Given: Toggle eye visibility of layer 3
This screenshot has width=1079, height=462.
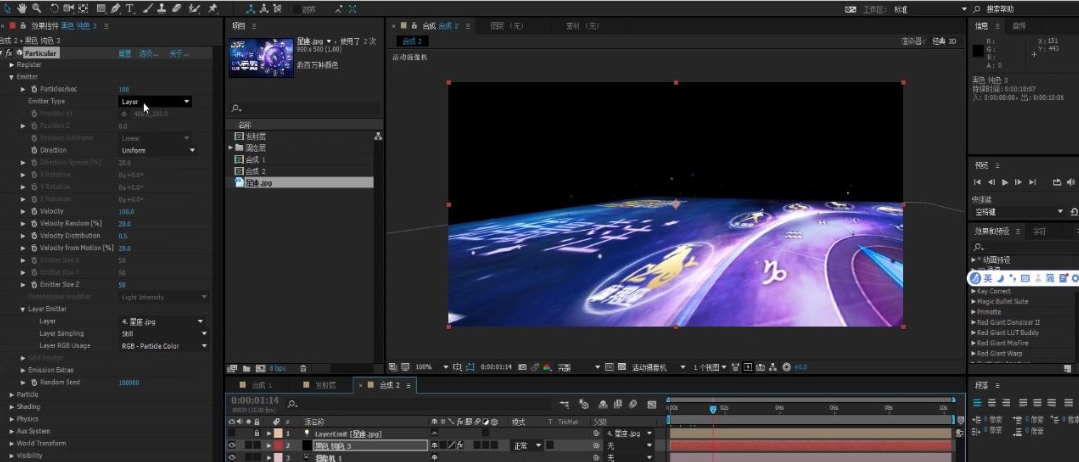Looking at the screenshot, I should (231, 457).
